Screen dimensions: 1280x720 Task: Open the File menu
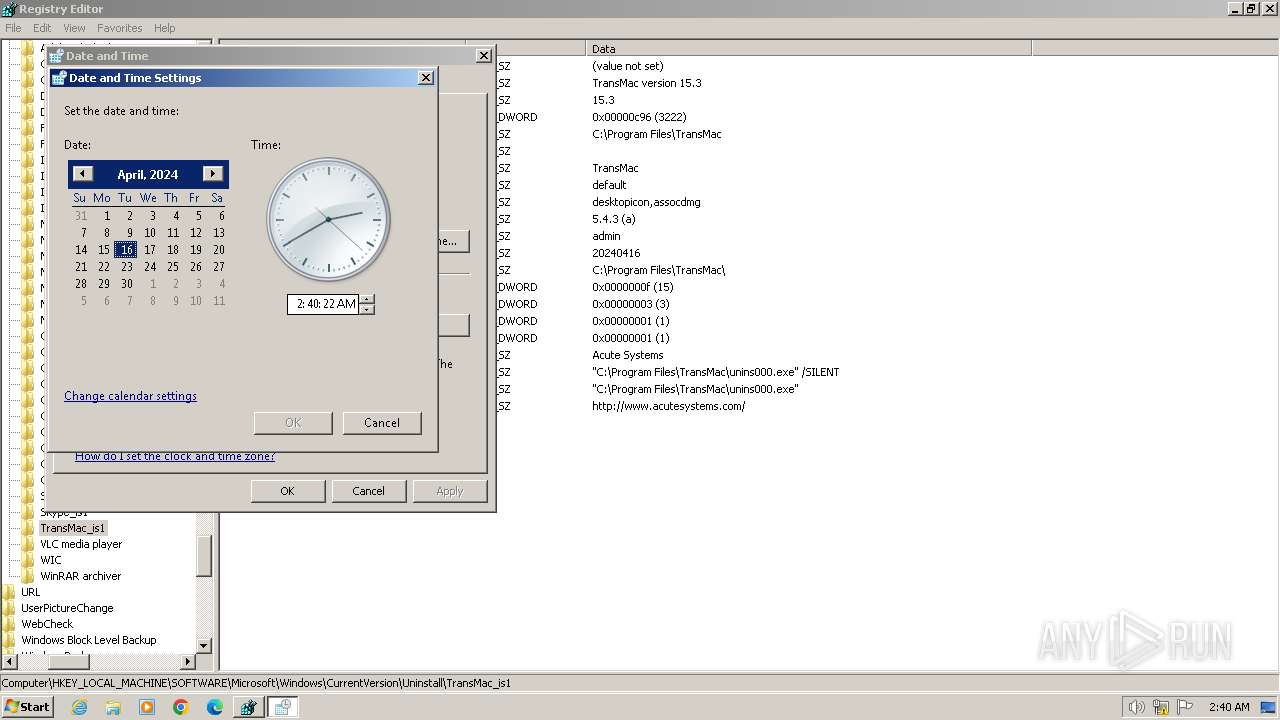click(13, 28)
